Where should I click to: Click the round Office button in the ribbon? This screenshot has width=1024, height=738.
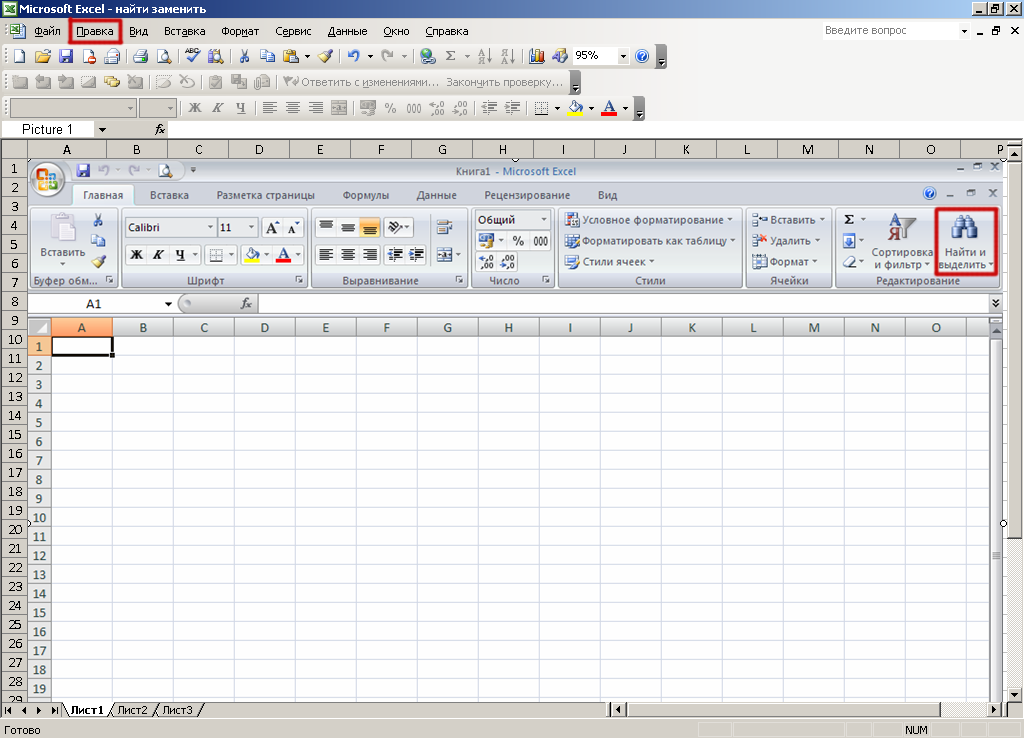coord(48,179)
